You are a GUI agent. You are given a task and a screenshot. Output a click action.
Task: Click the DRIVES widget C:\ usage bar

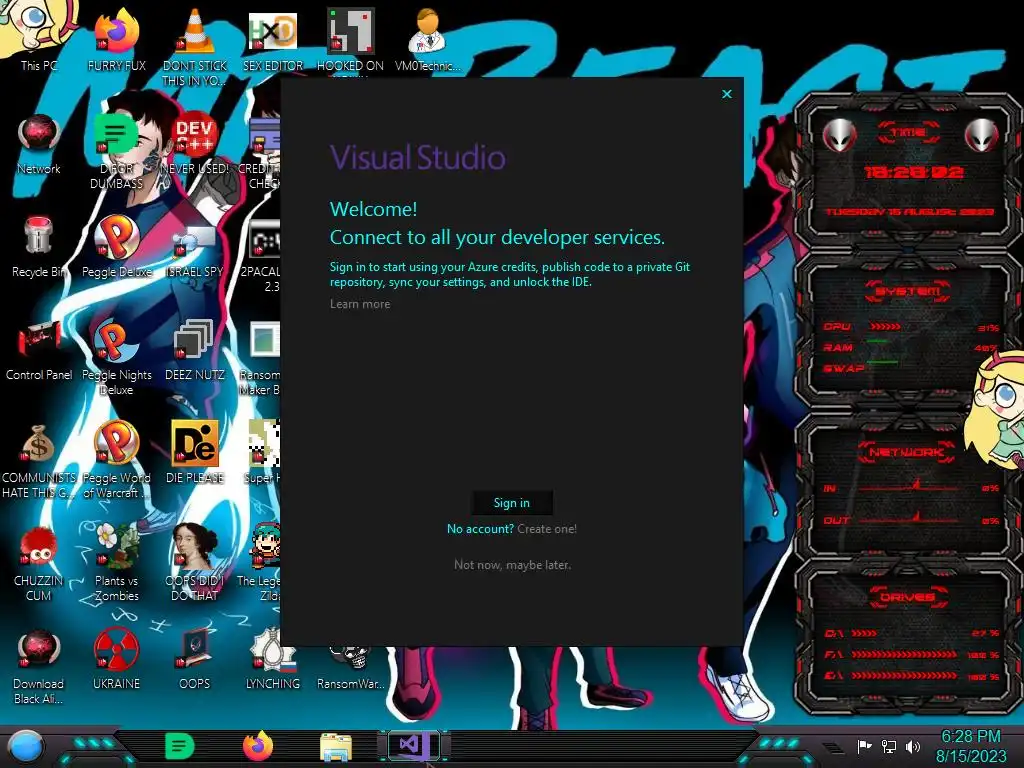[864, 633]
